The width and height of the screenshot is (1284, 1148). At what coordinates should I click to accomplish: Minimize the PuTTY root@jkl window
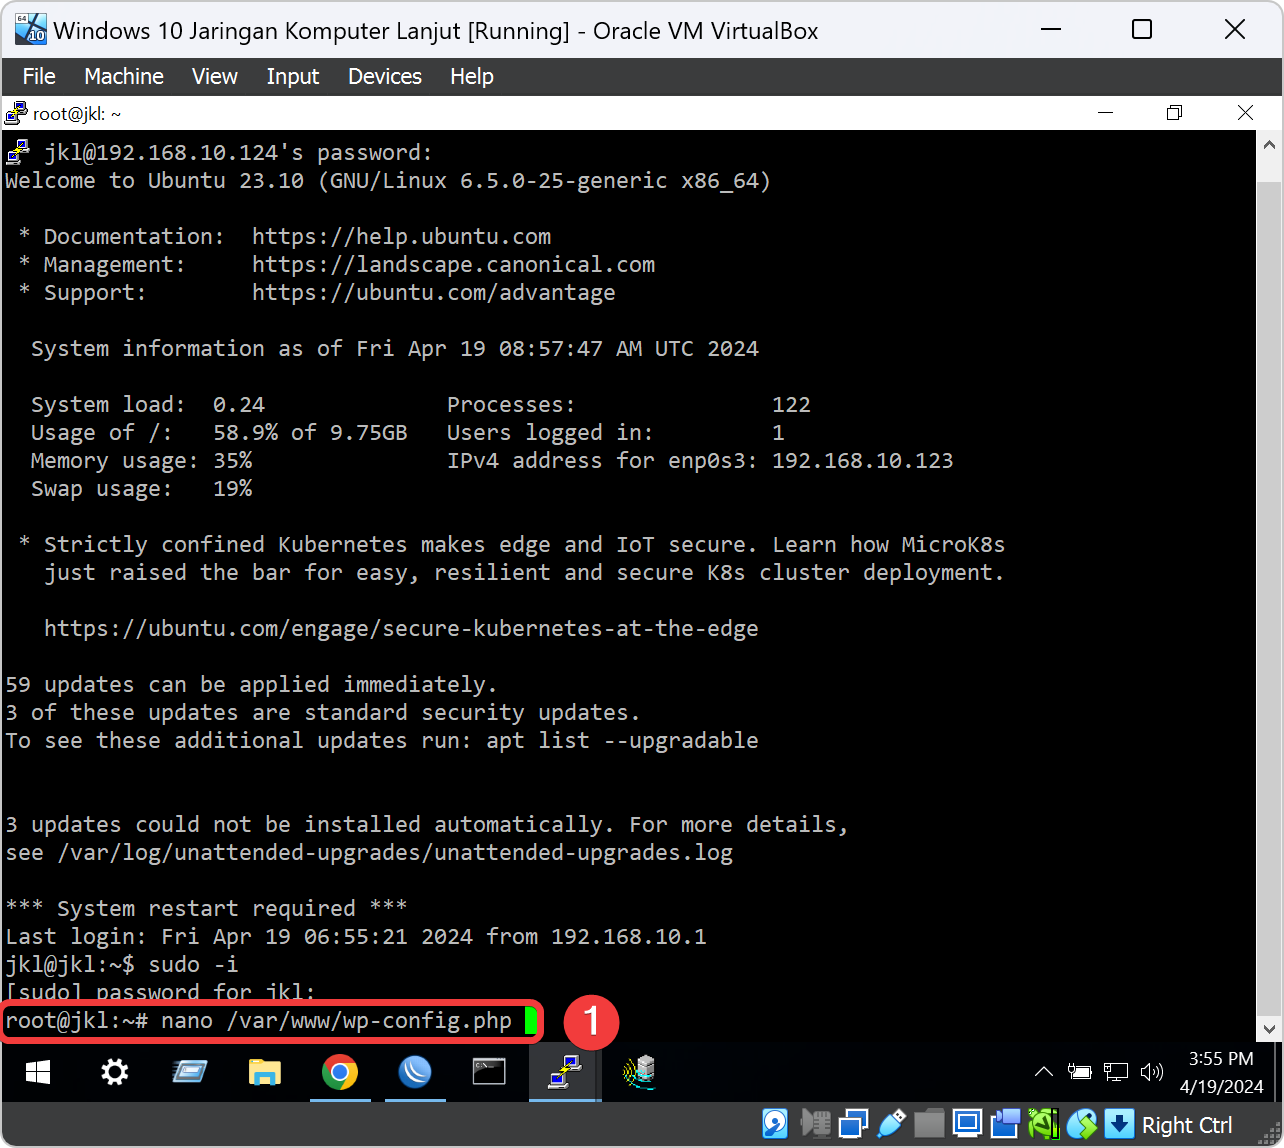tap(1105, 113)
